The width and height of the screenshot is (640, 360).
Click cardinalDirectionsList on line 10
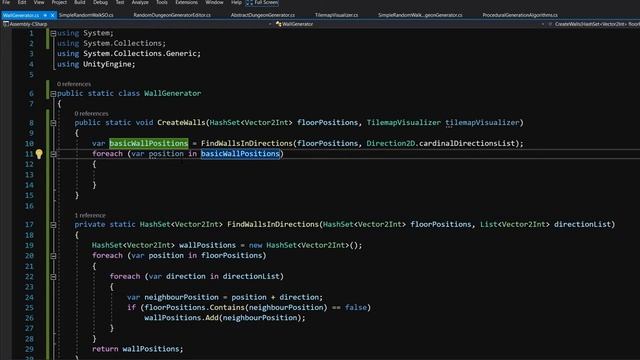(467, 143)
